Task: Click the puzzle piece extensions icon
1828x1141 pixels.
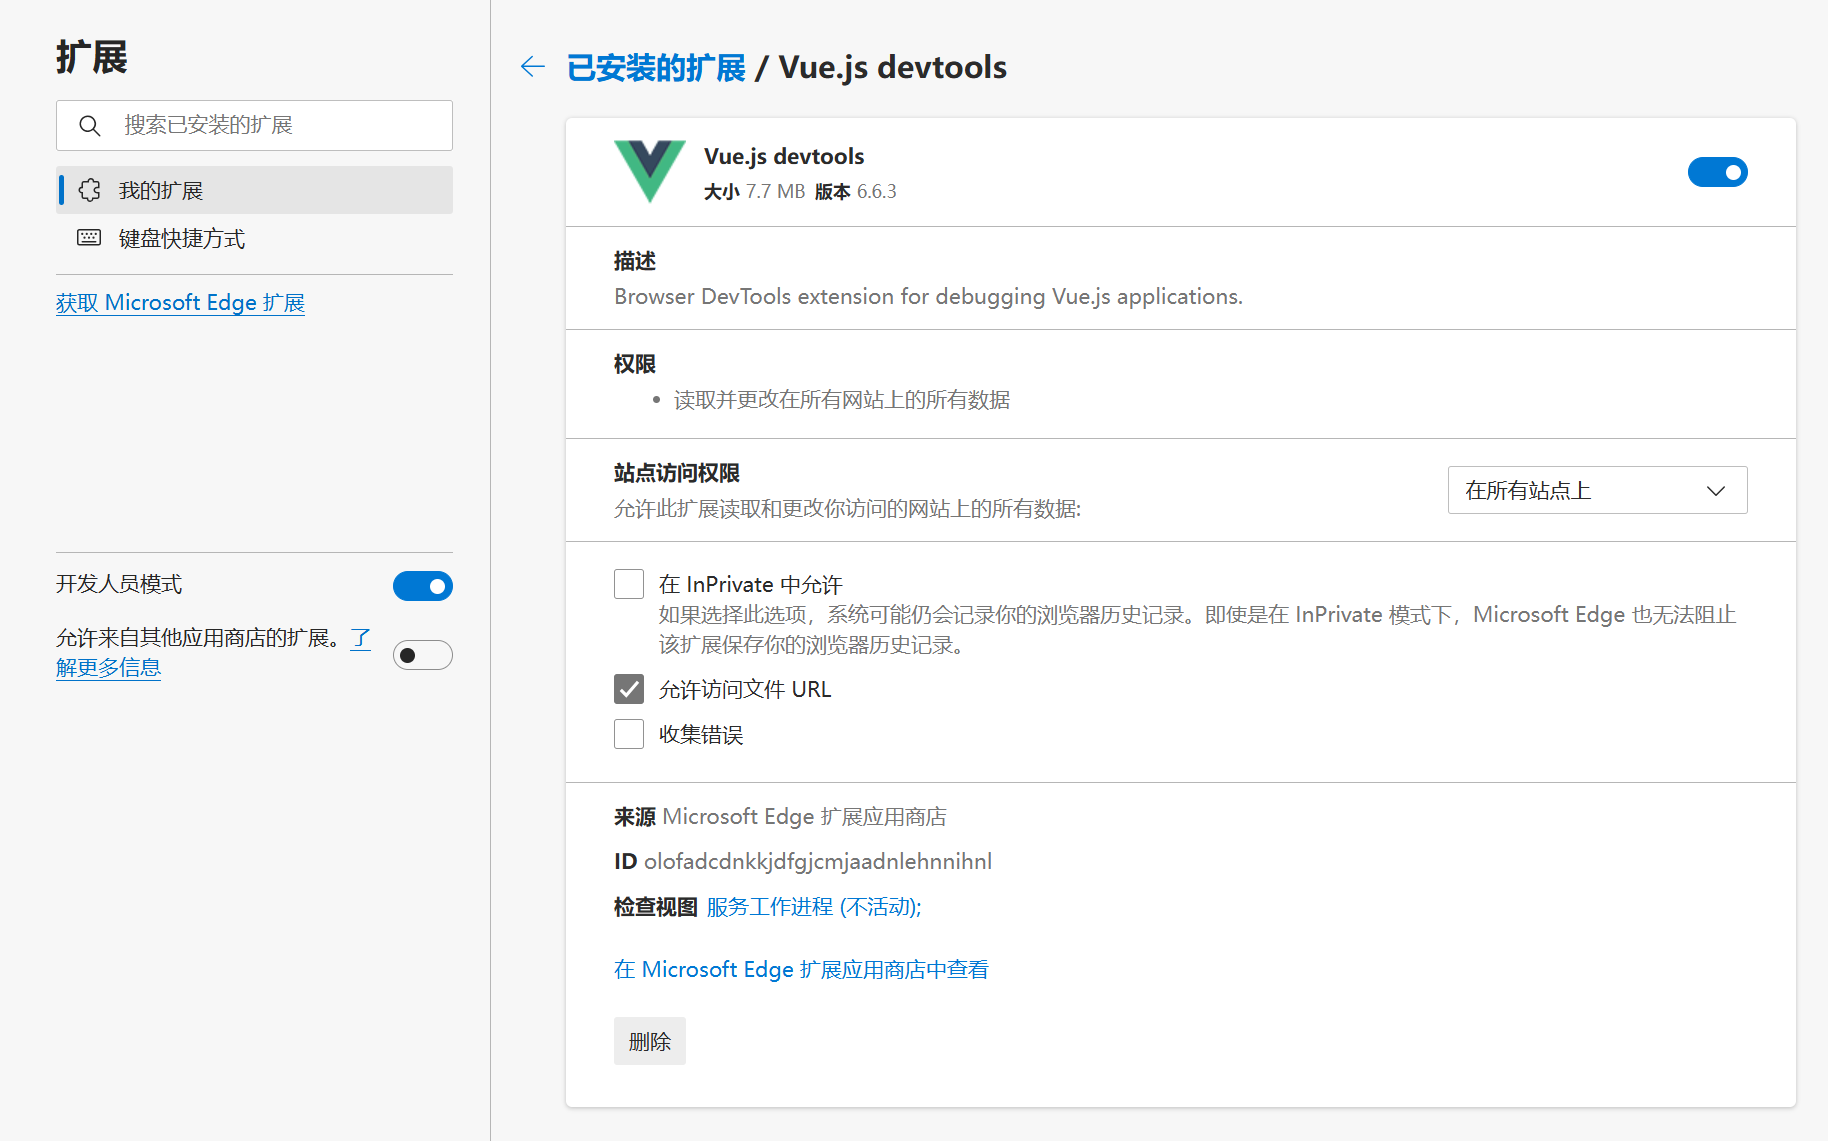Action: tap(90, 190)
